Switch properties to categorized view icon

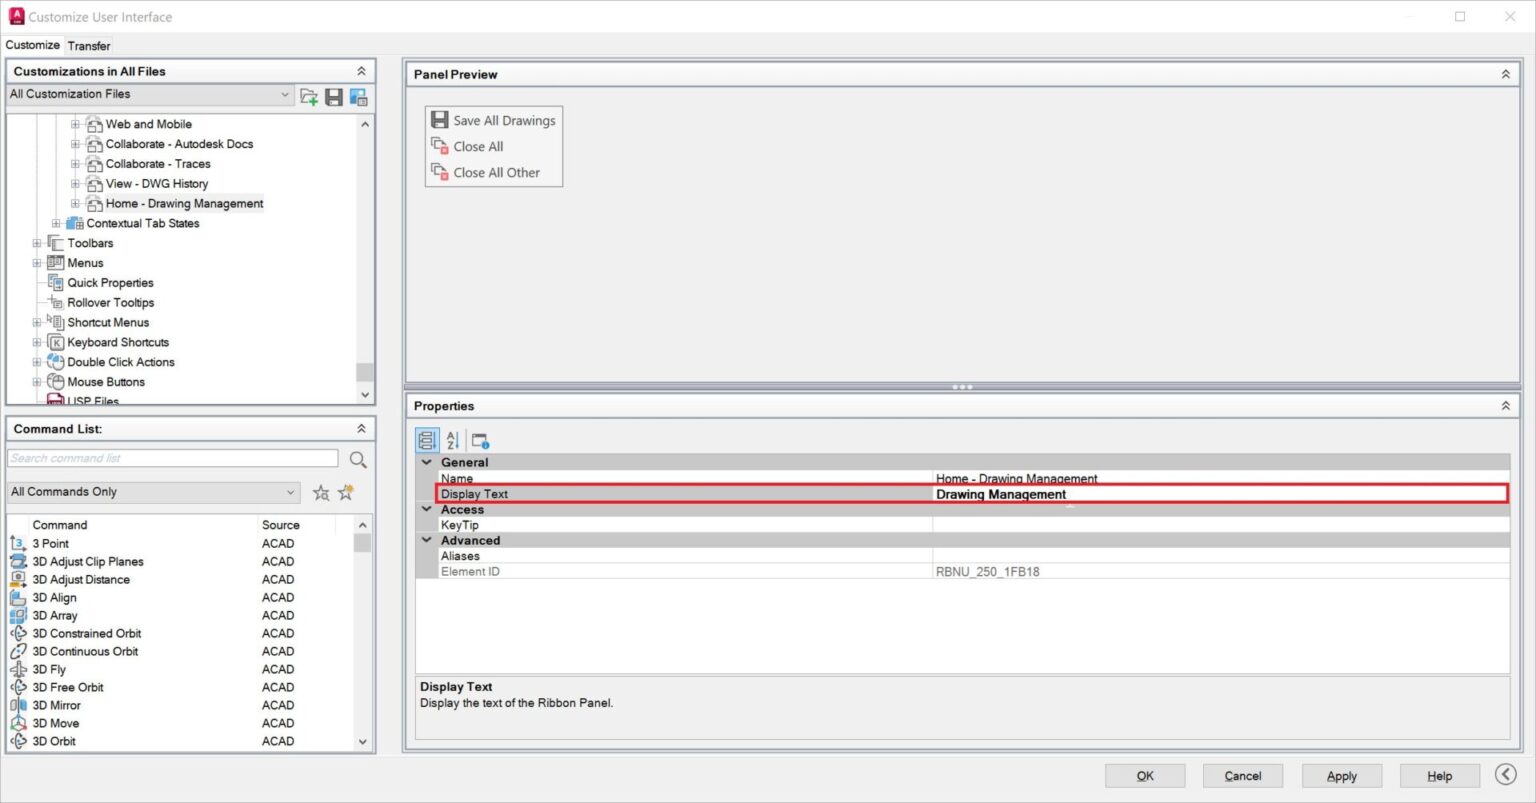coord(427,440)
